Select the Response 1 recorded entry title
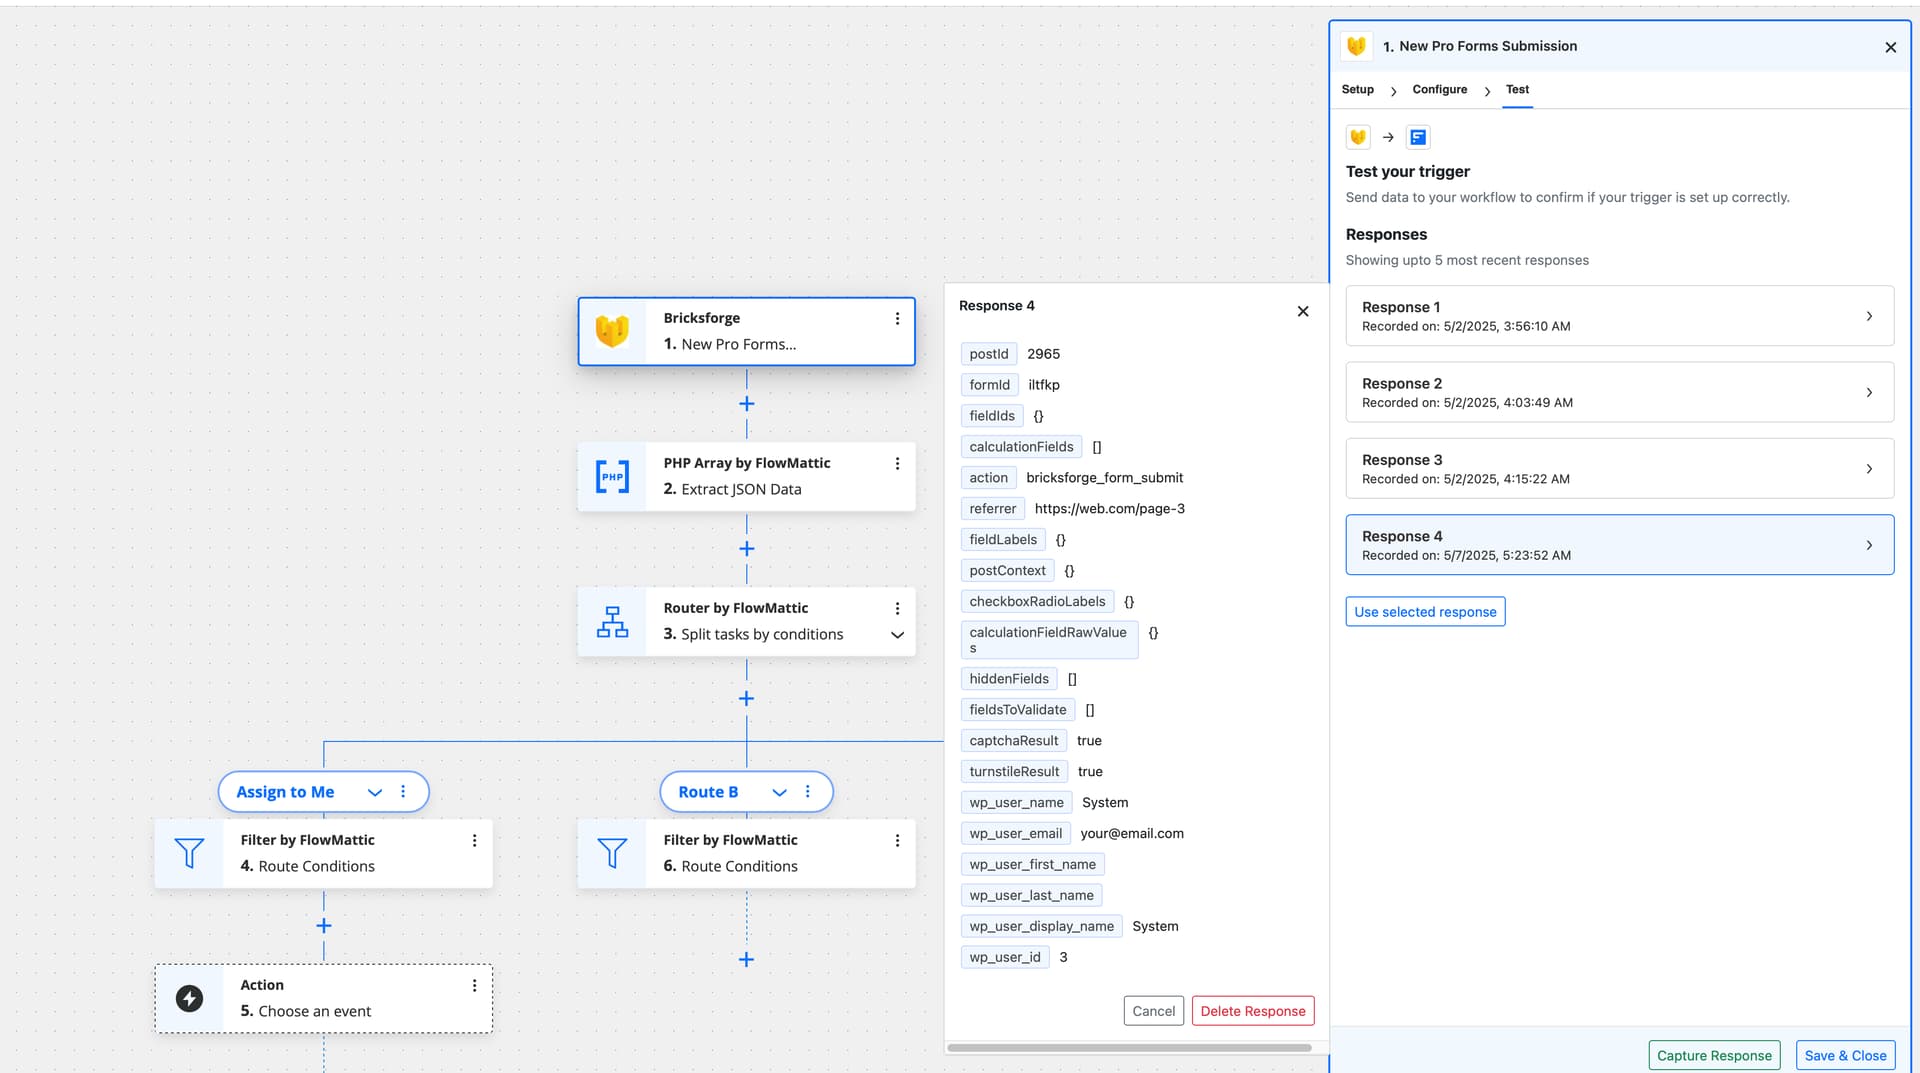This screenshot has height=1073, width=1920. 1401,307
